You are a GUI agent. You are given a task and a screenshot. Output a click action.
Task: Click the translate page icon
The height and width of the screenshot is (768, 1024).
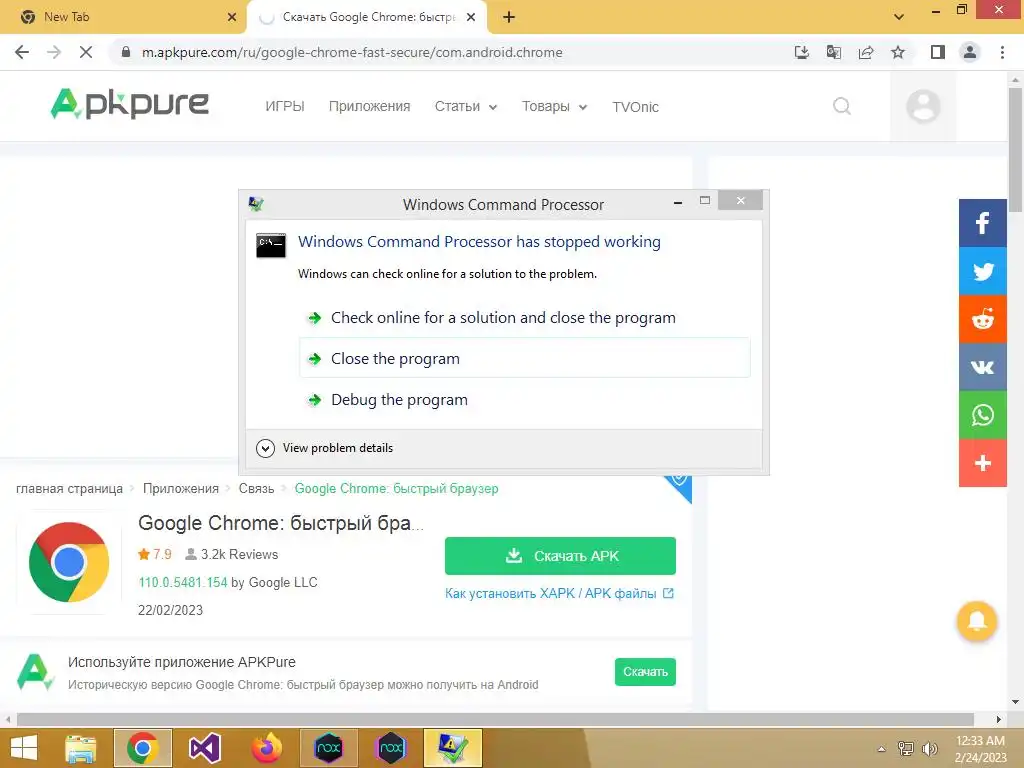pos(833,52)
